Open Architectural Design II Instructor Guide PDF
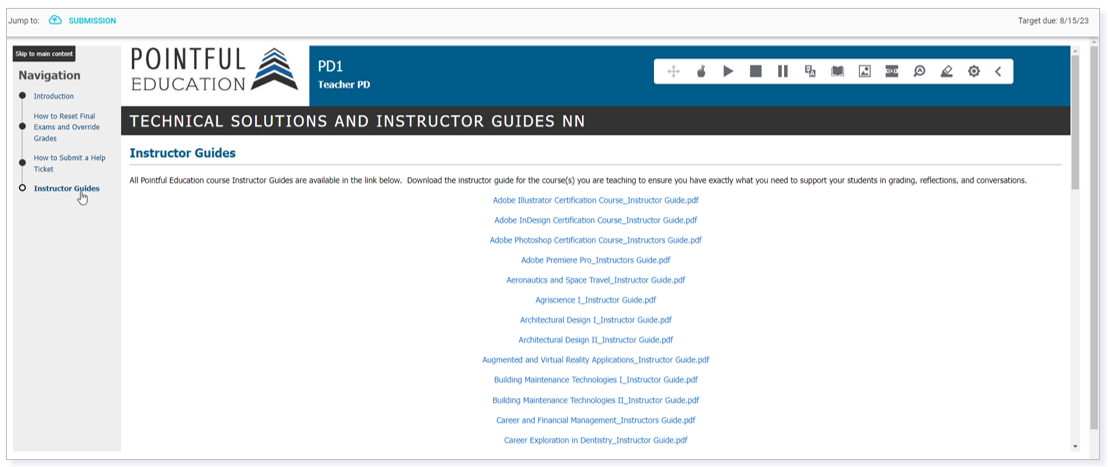The height and width of the screenshot is (467, 1108). pos(596,340)
